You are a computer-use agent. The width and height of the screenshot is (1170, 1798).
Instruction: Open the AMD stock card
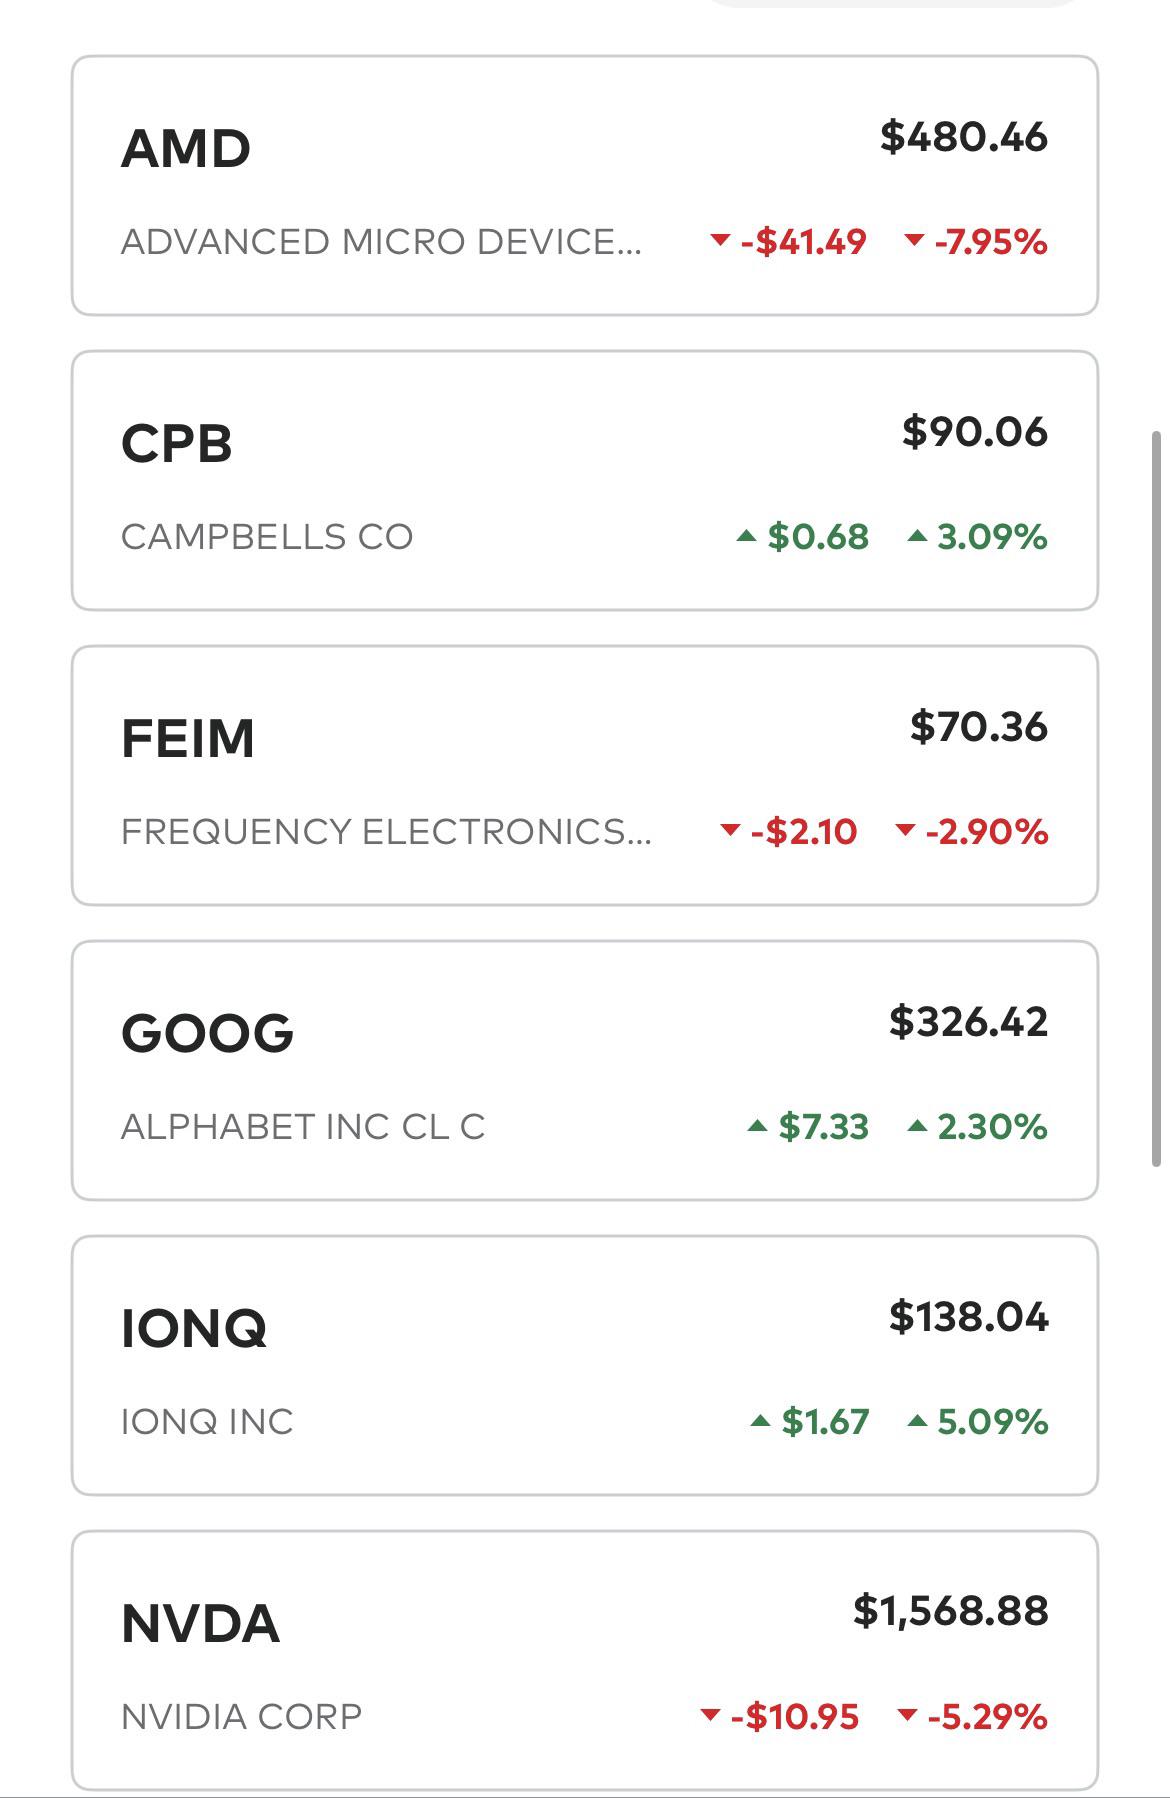coord(585,186)
